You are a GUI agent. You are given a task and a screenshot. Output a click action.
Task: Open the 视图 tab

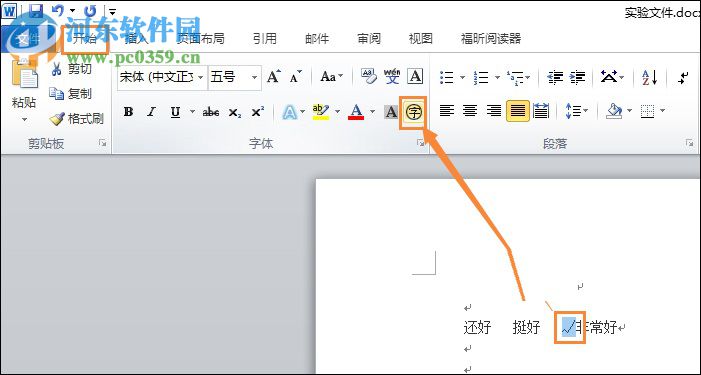coord(421,38)
